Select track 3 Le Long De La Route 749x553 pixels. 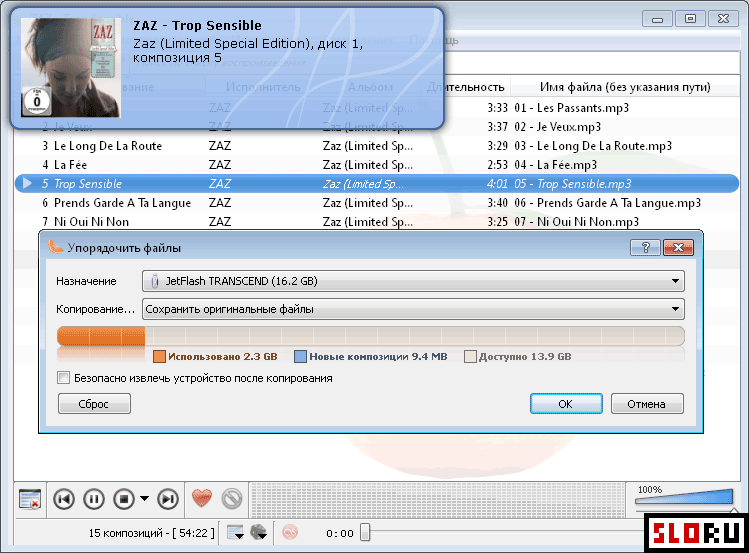(376, 146)
